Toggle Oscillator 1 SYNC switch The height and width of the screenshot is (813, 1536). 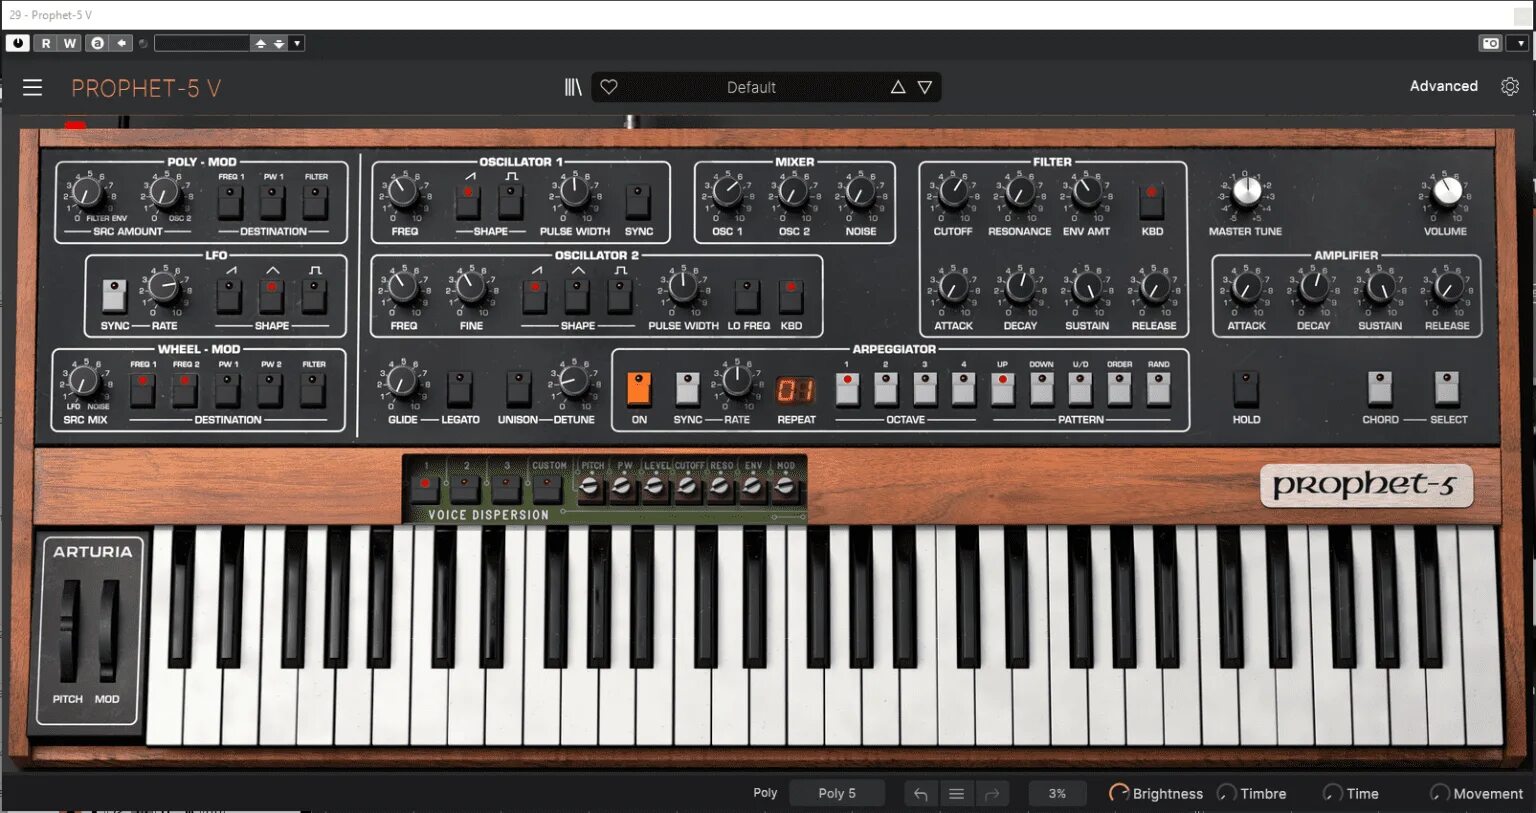coord(639,201)
